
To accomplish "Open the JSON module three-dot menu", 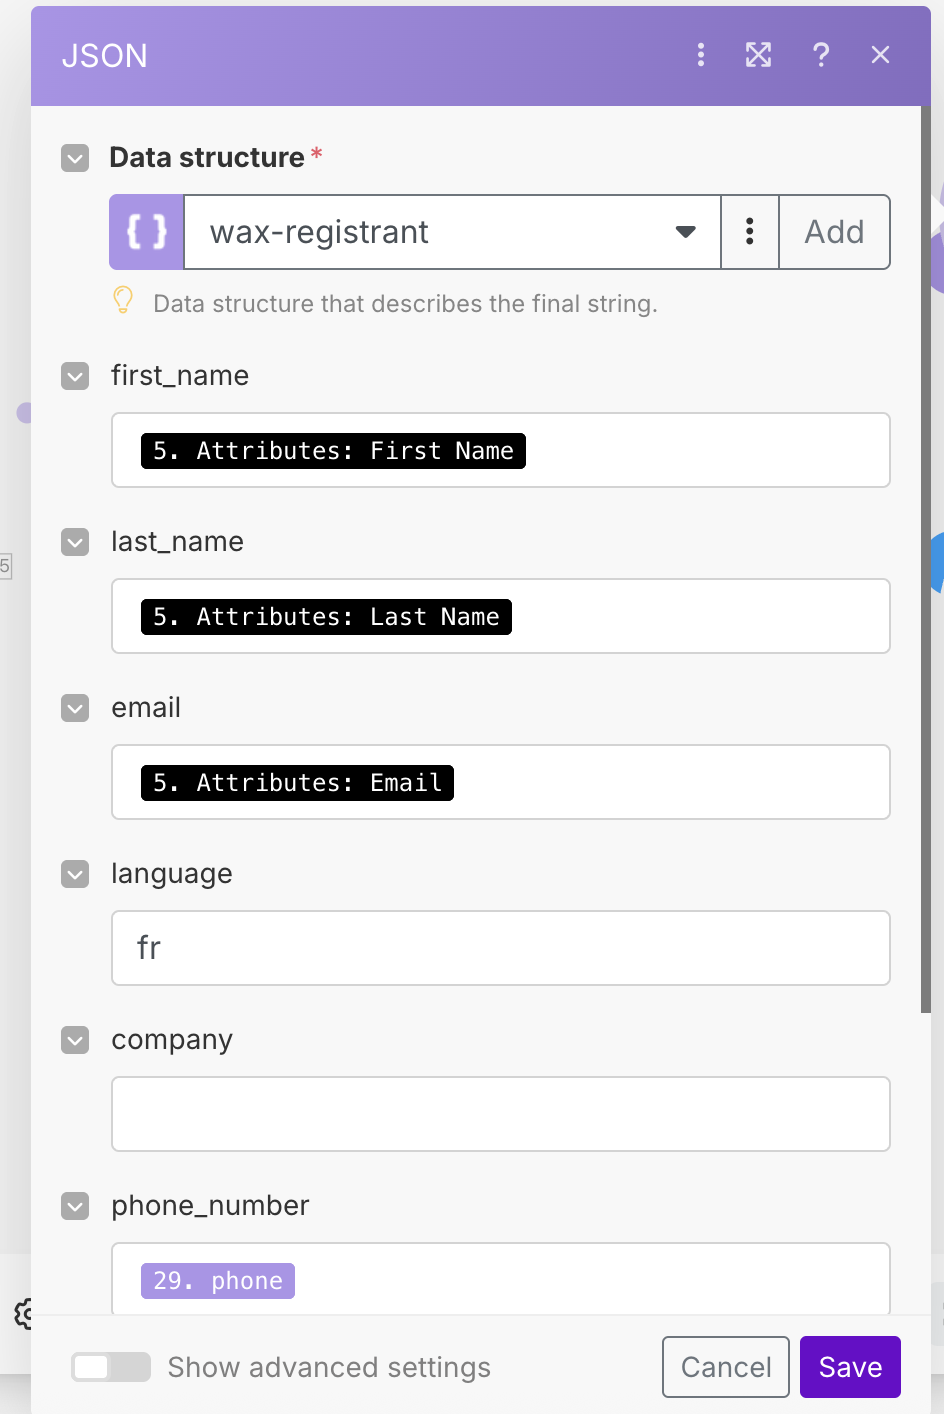I will click(x=701, y=55).
